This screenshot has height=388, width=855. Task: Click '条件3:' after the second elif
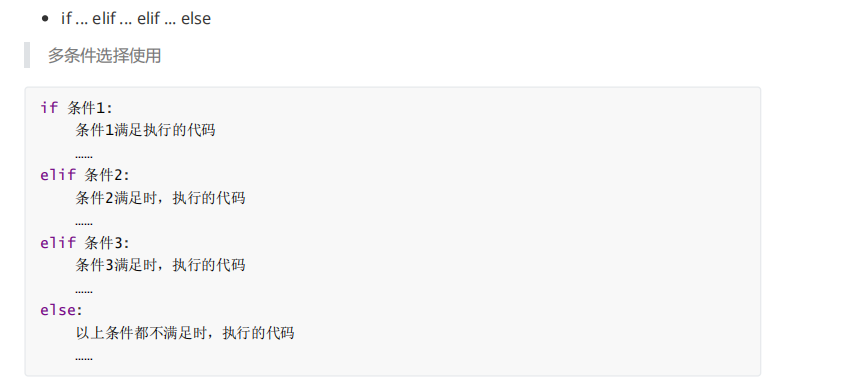[x=107, y=242]
